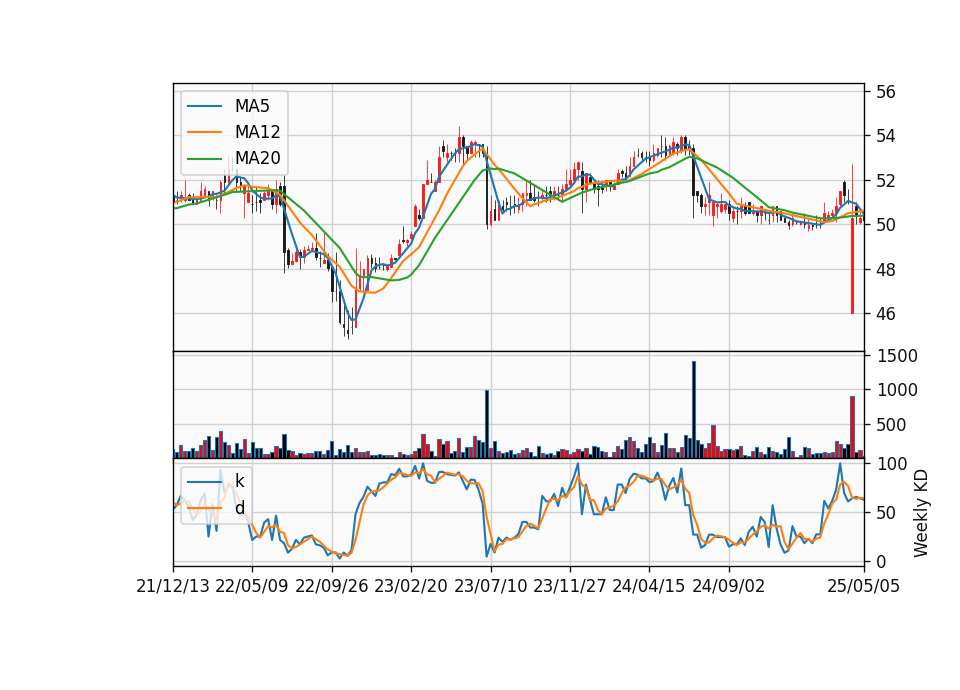
Task: Click price axis label 48
Action: click(885, 269)
